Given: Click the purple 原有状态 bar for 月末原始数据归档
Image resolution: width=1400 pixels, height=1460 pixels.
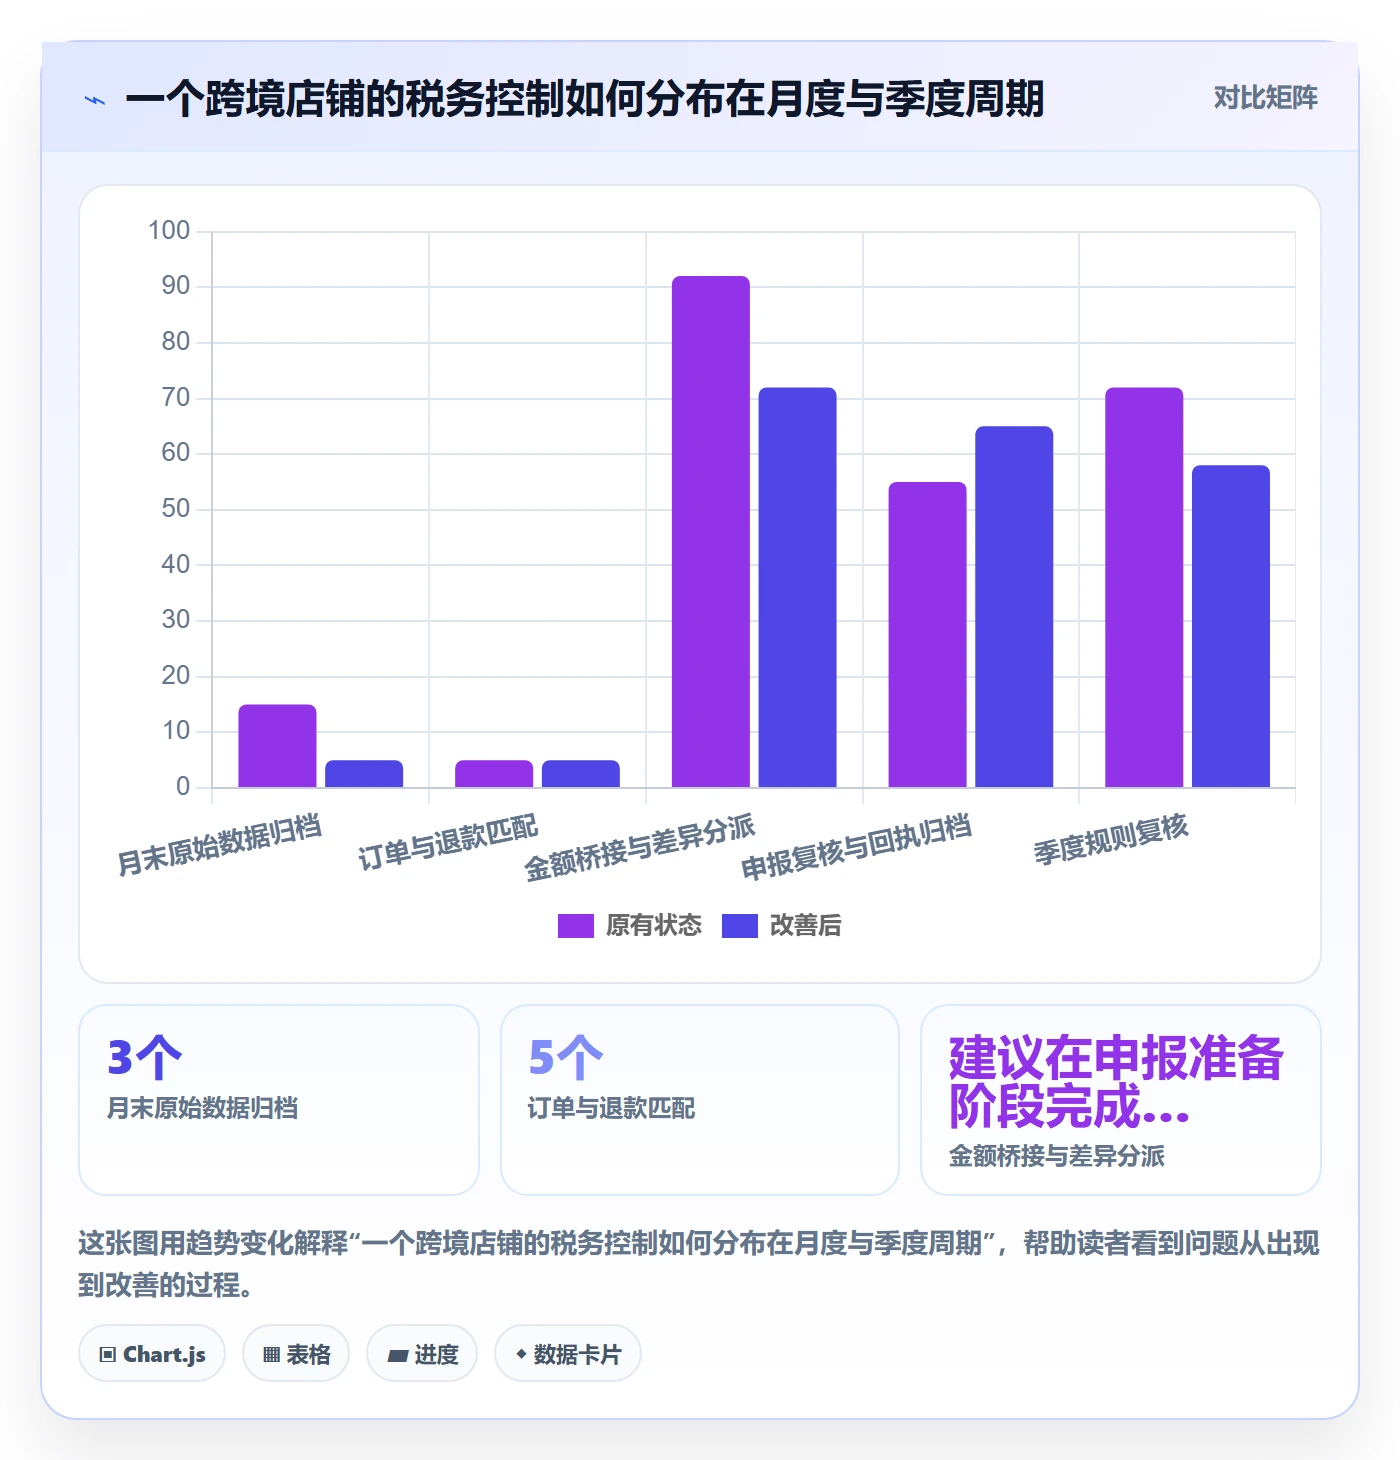Looking at the screenshot, I should 277,746.
